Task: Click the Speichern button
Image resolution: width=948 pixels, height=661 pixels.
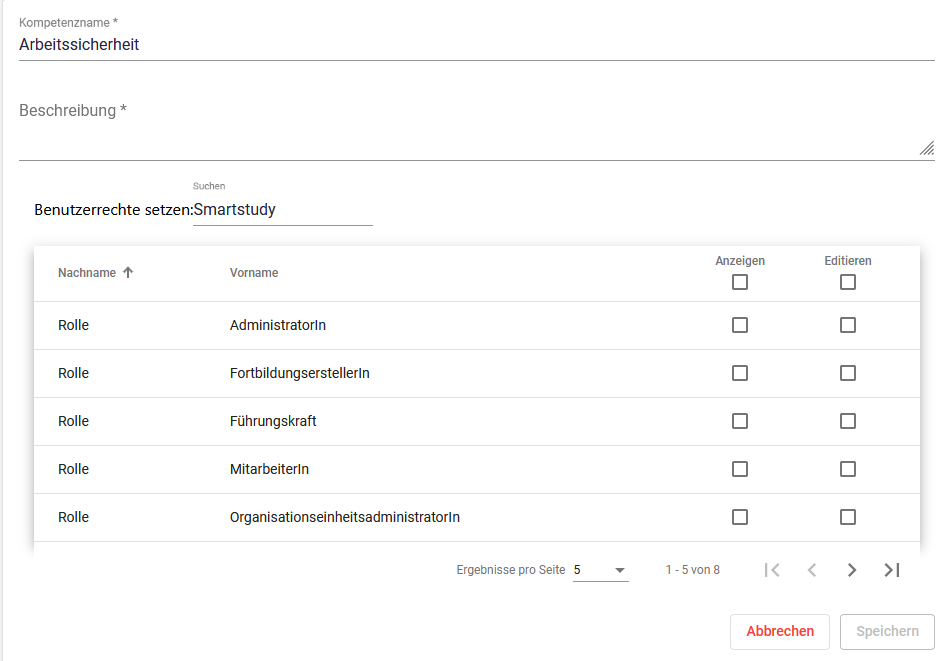Action: (887, 632)
